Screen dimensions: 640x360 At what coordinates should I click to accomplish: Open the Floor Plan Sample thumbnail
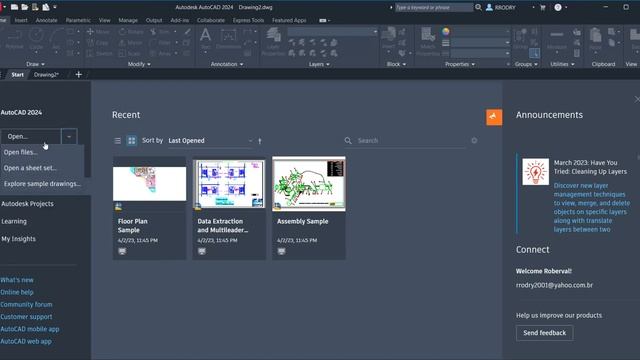tap(149, 184)
